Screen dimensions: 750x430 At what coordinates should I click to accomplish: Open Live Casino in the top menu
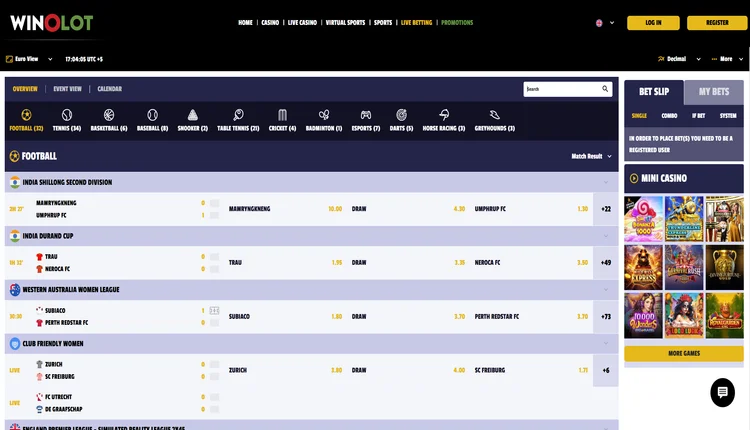pyautogui.click(x=302, y=22)
